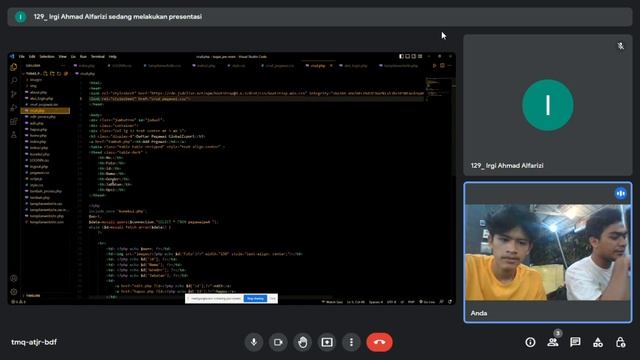Expand the Timeline section
The image size is (640, 360).
tap(33, 296)
